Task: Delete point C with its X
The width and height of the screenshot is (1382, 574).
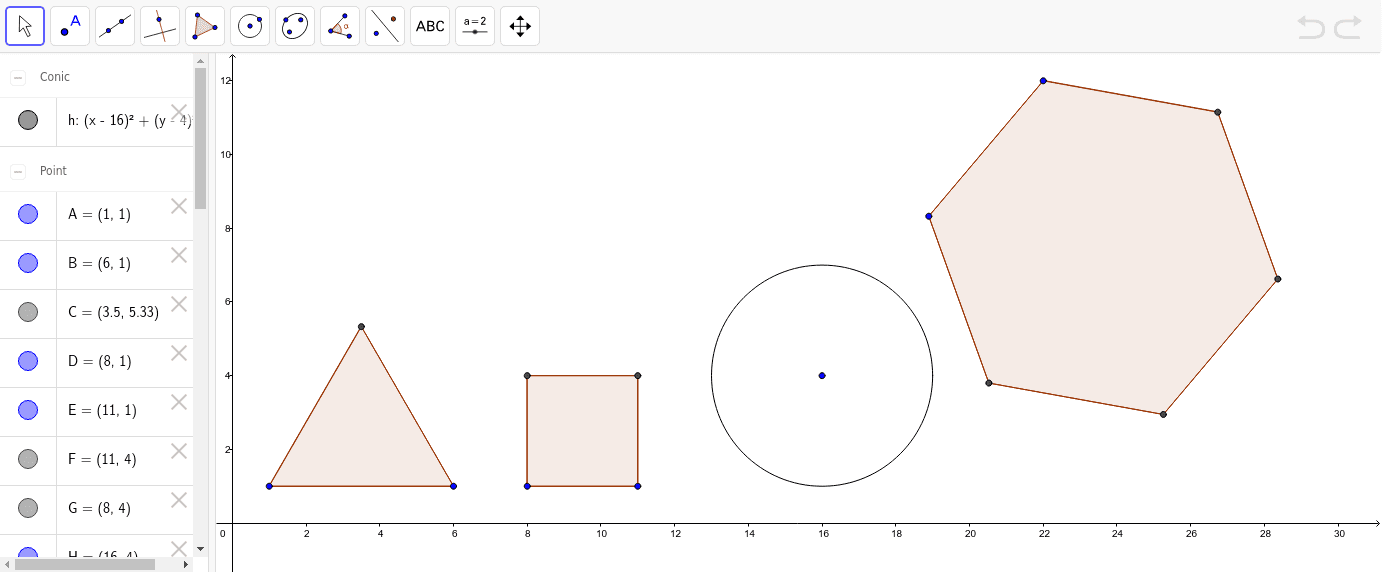Action: click(x=179, y=304)
